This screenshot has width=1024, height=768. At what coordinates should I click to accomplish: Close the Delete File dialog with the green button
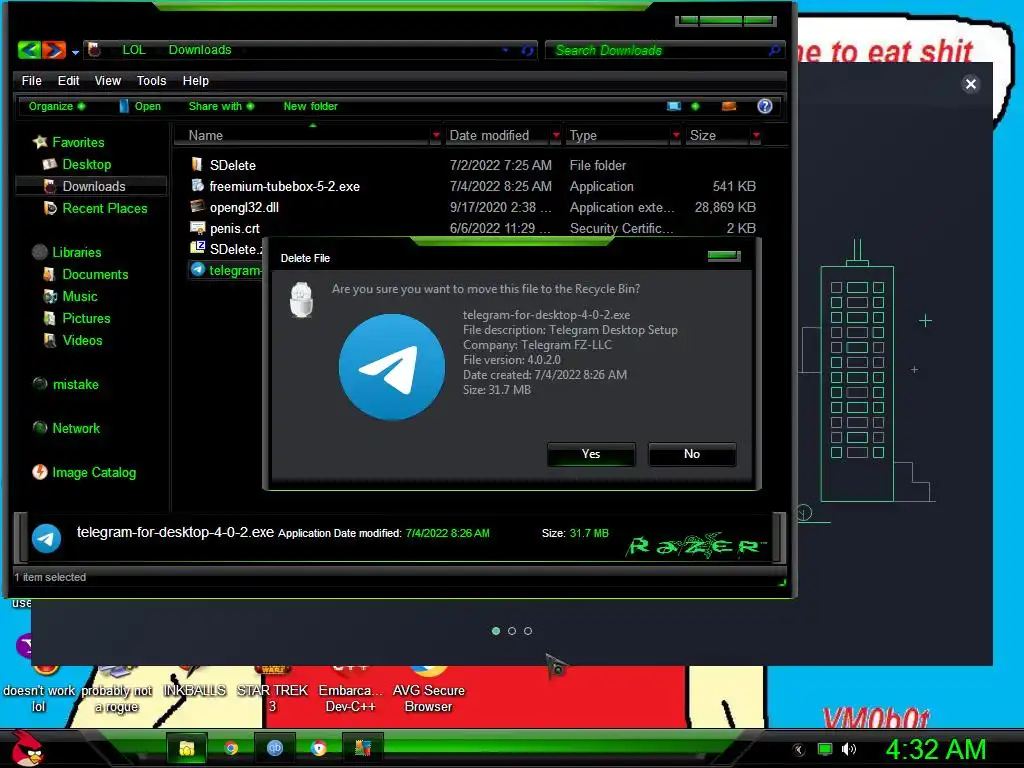(x=724, y=255)
